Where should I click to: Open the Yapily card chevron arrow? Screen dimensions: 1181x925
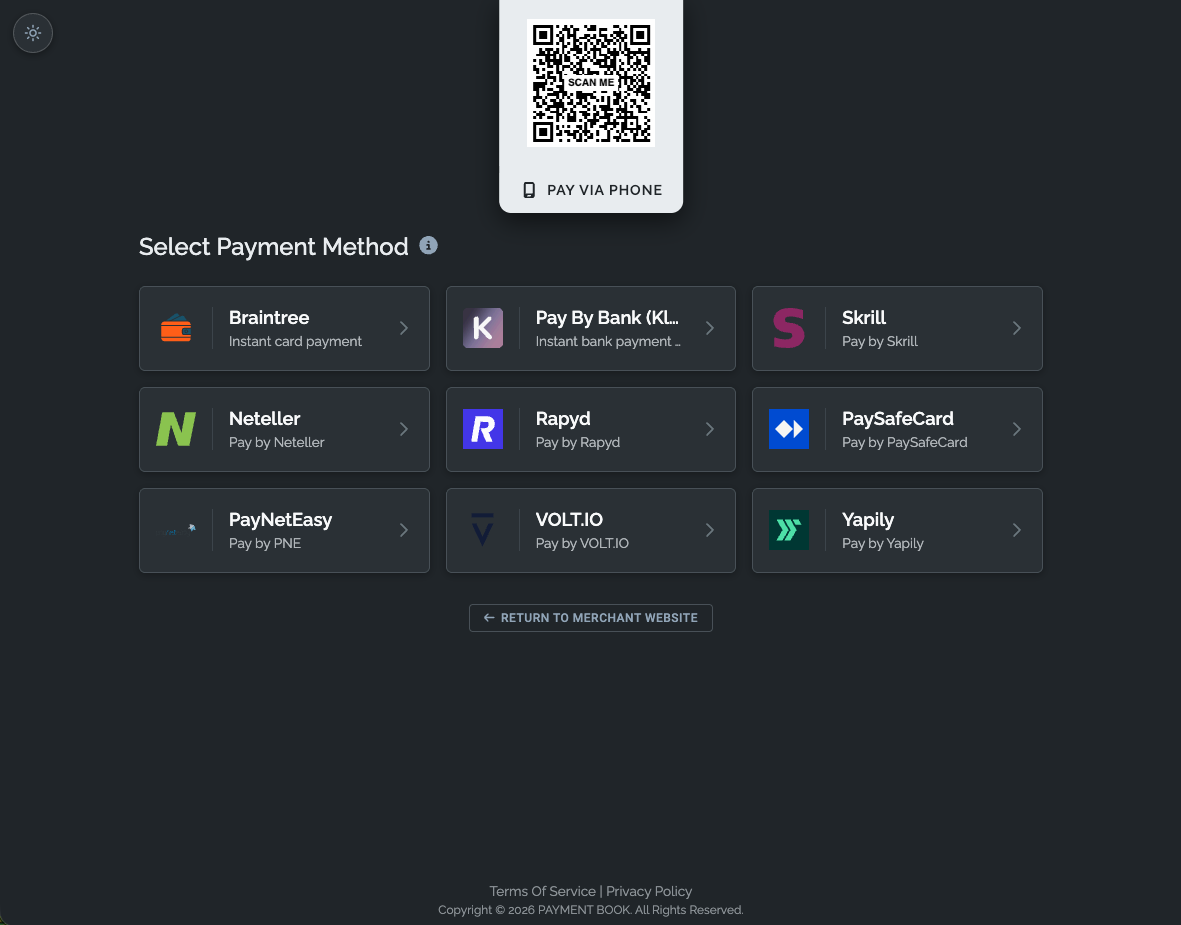coord(1017,530)
